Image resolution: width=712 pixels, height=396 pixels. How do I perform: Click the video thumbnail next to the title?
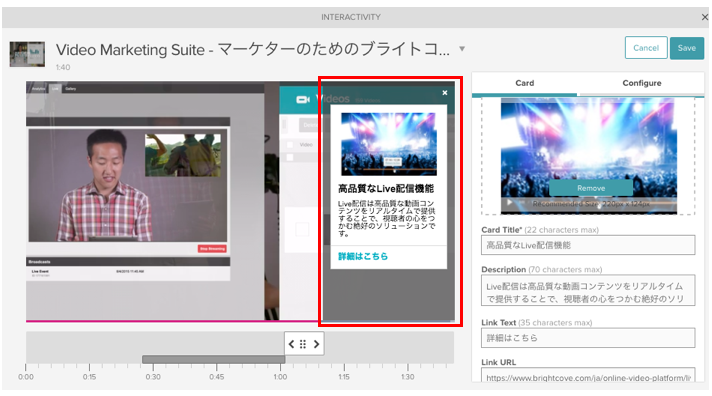[27, 54]
